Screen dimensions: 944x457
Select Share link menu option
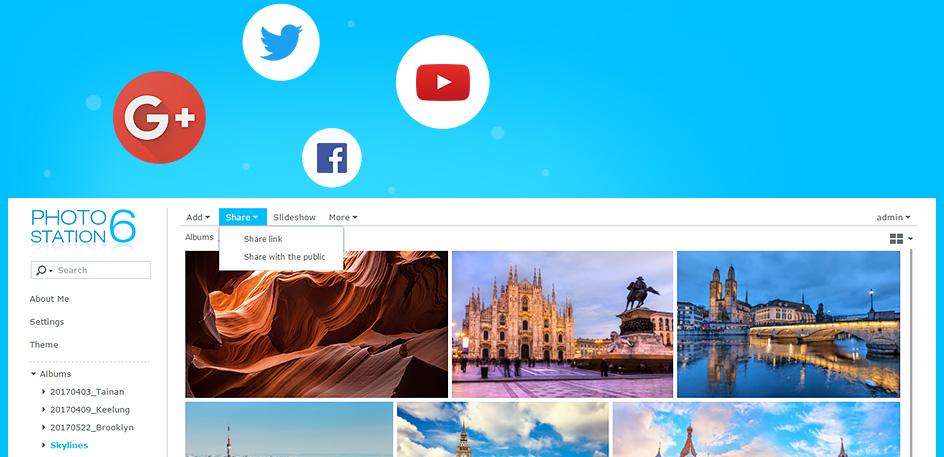pyautogui.click(x=263, y=239)
